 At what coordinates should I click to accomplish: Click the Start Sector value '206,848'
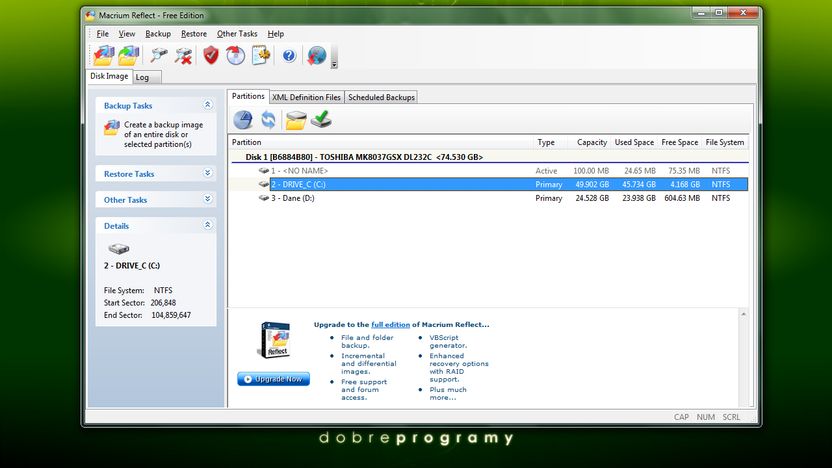(x=163, y=302)
